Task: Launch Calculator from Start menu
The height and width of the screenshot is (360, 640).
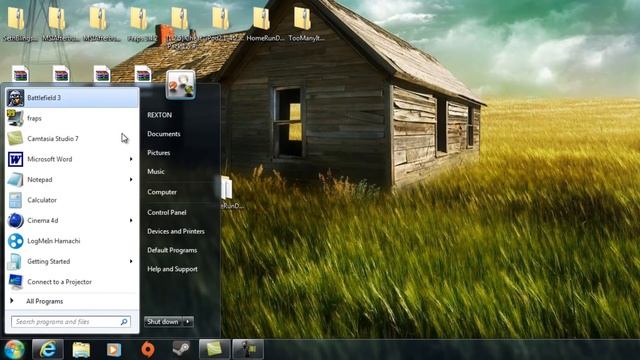Action: point(72,200)
